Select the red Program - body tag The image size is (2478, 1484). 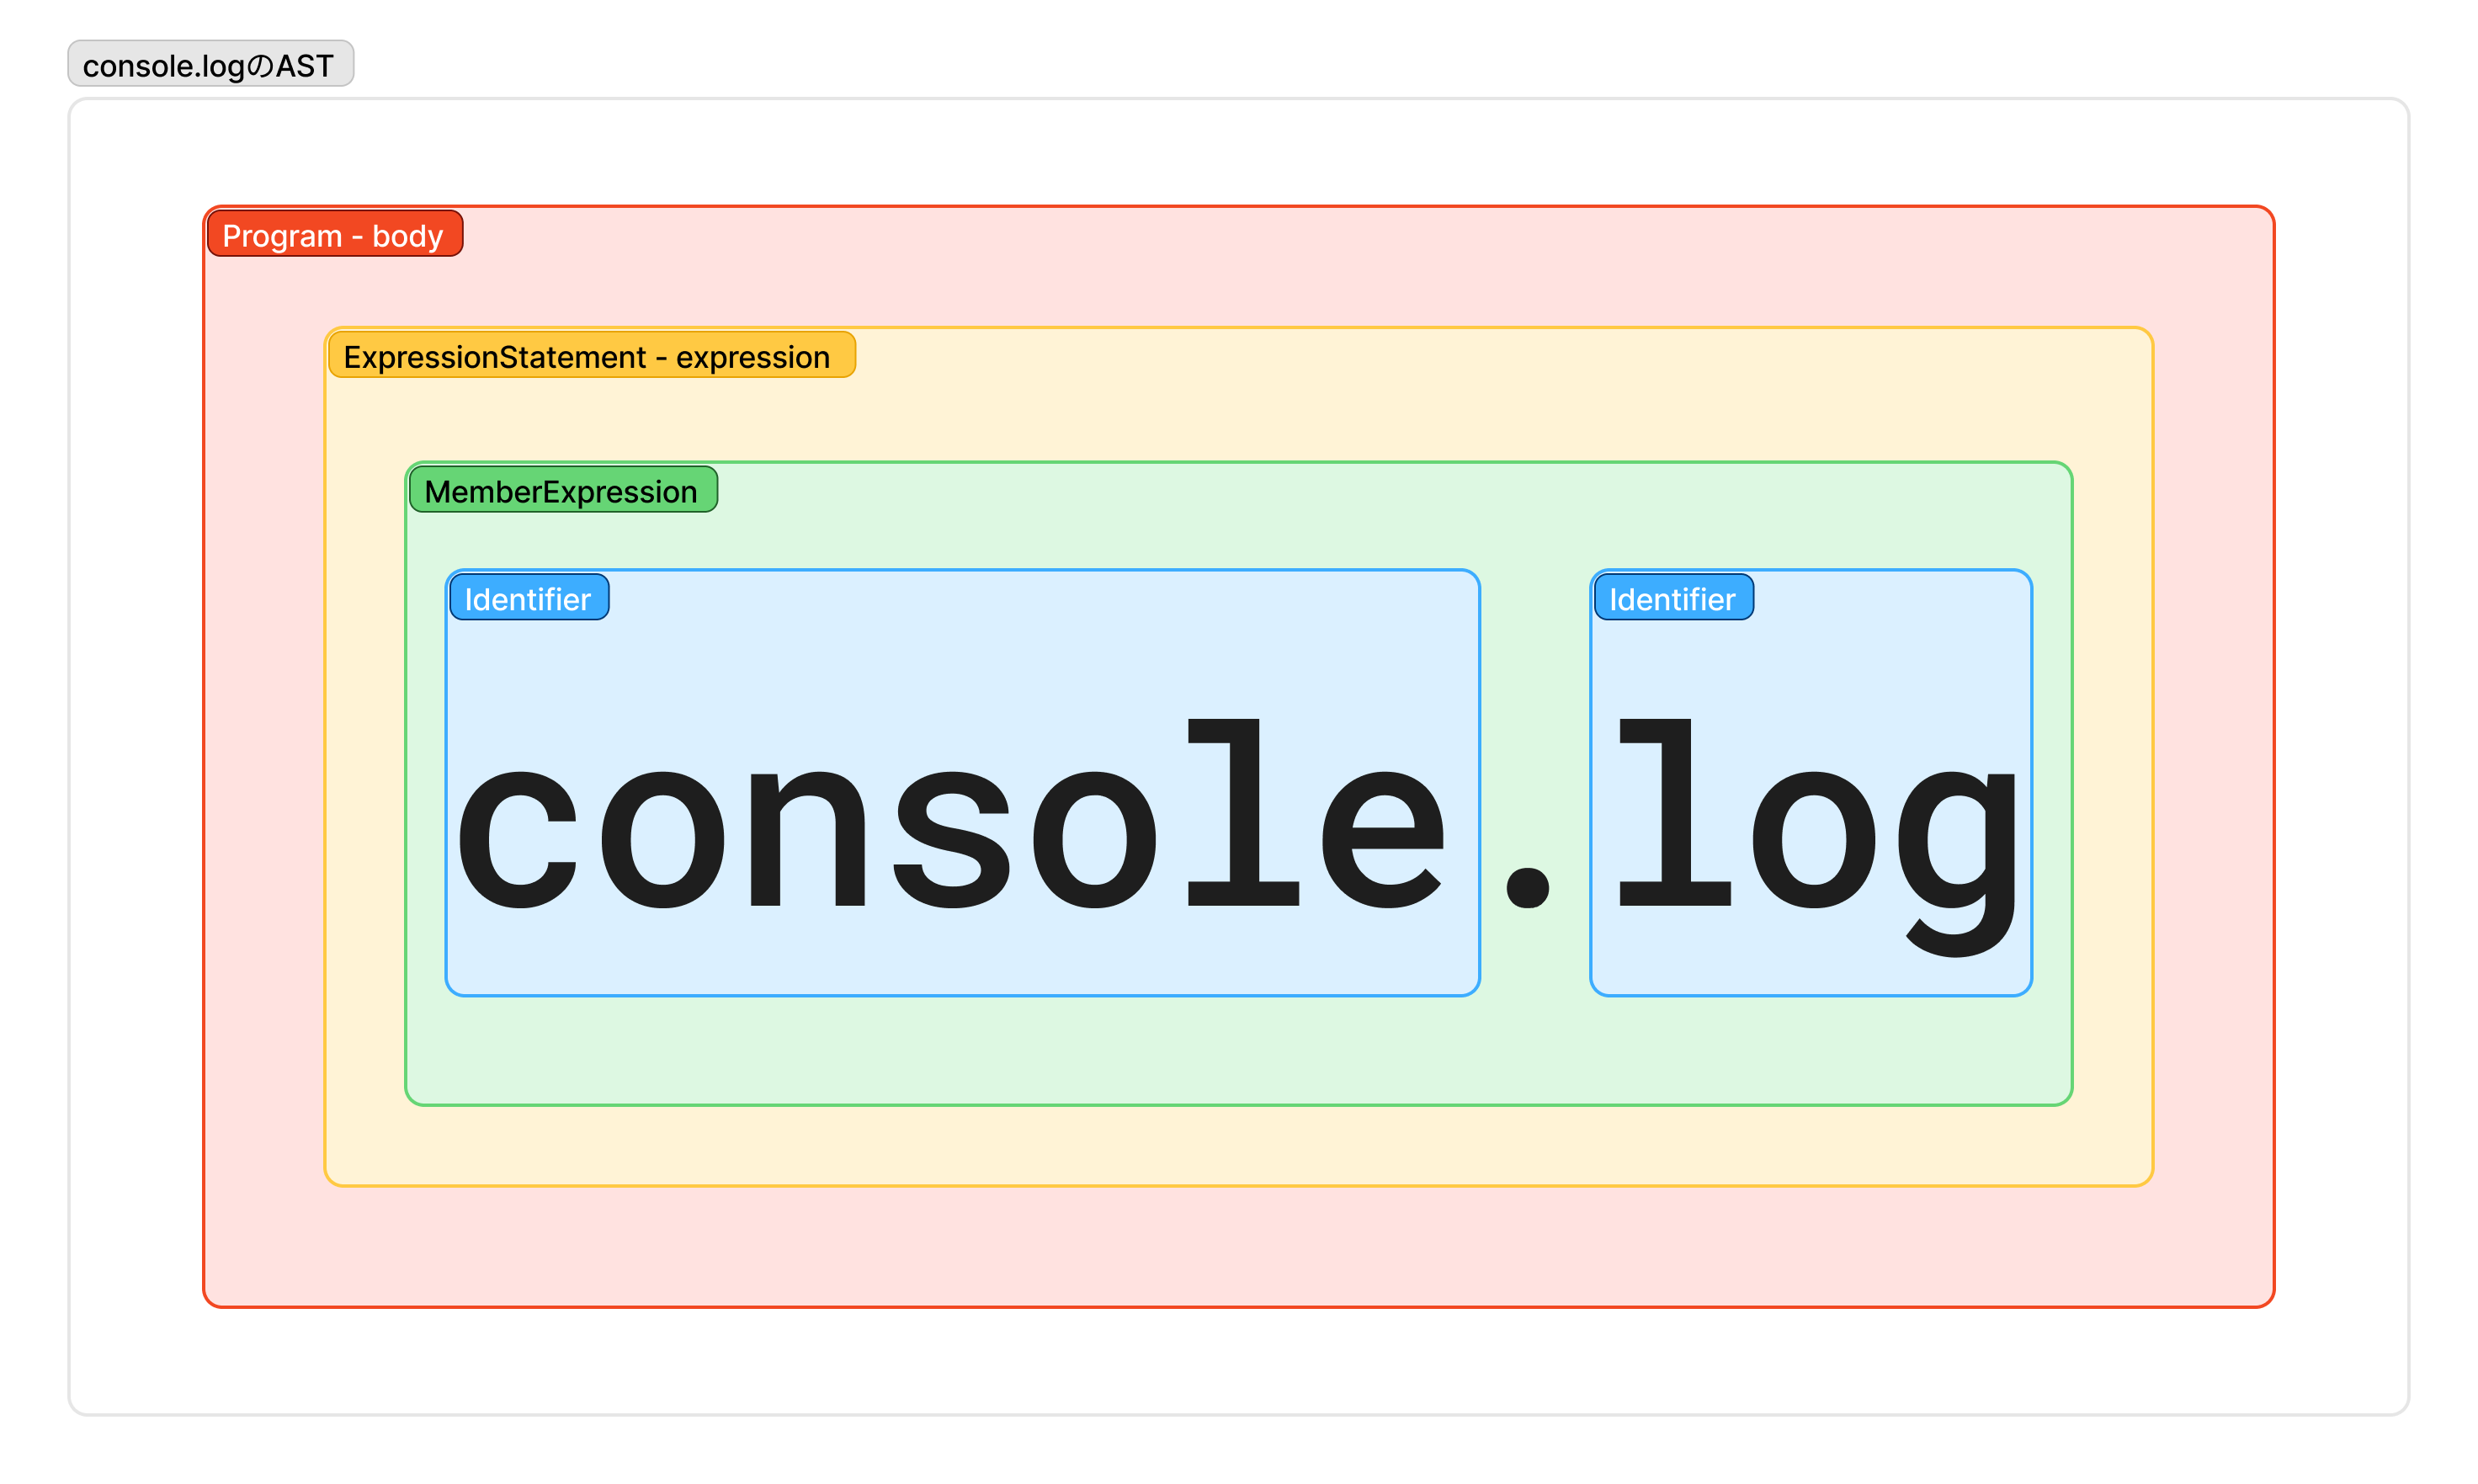pos(334,235)
